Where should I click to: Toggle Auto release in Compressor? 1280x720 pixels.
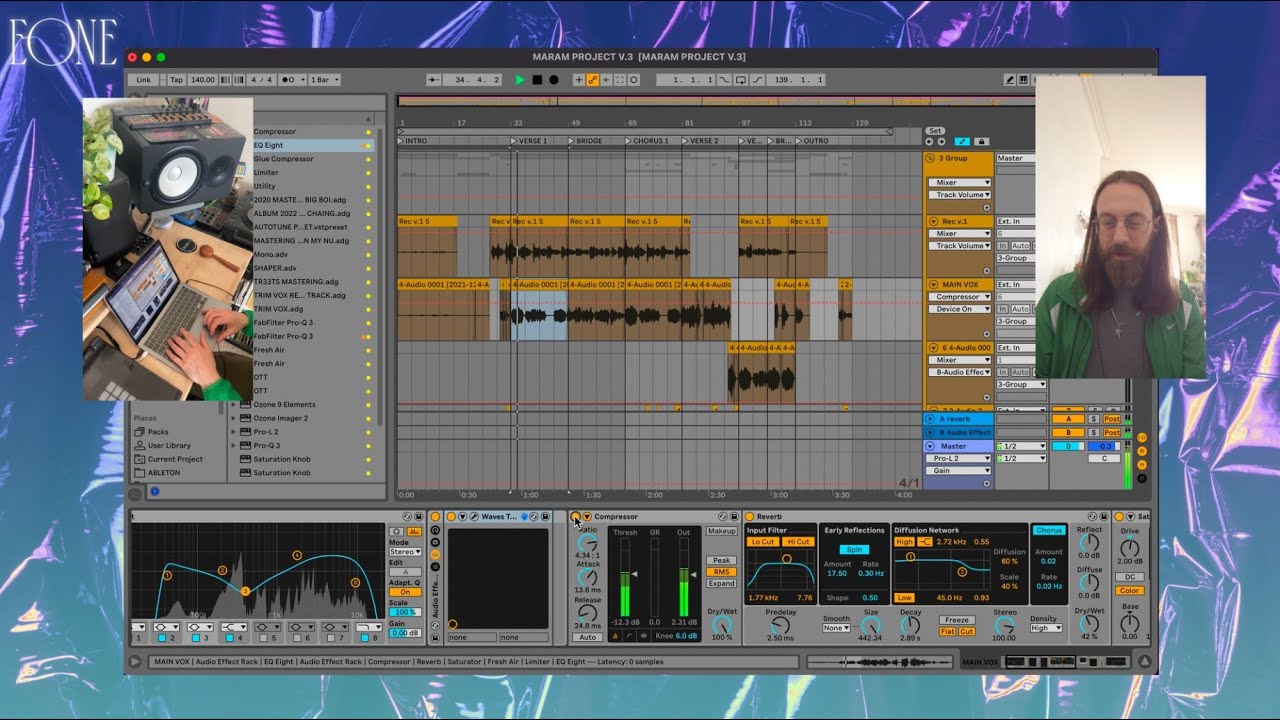(588, 637)
